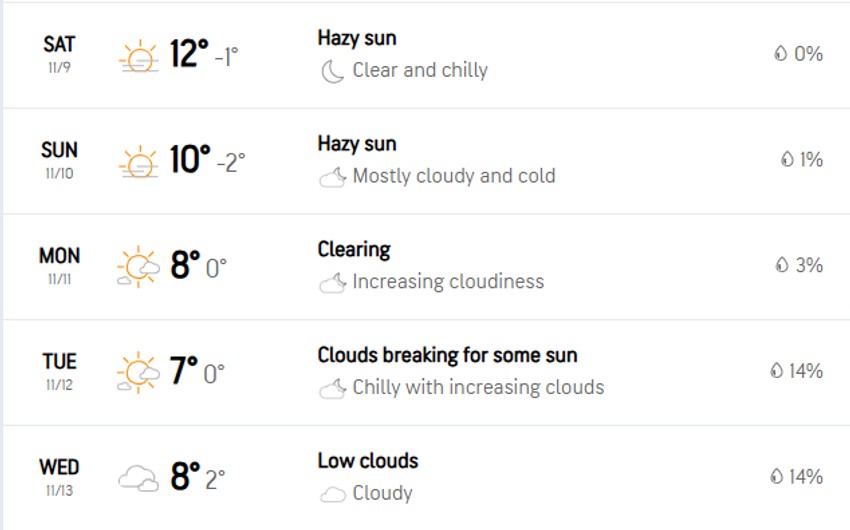Click Sunday's 1% precipitation chance

click(x=810, y=160)
